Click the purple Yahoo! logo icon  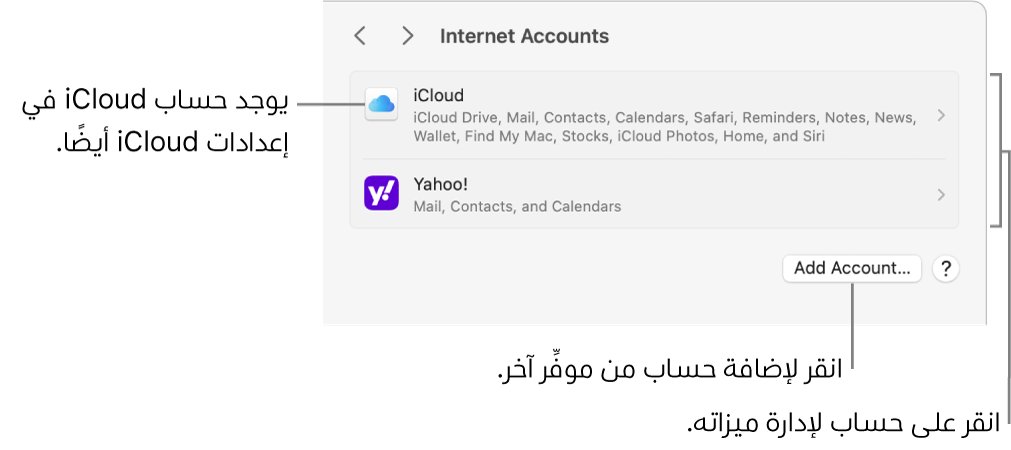(381, 195)
